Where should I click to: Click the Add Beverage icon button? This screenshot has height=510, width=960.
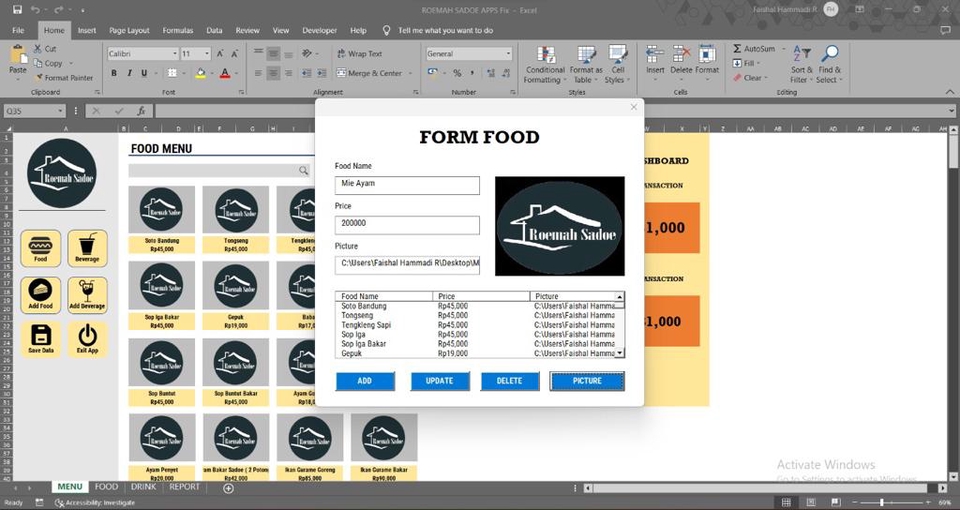click(87, 295)
